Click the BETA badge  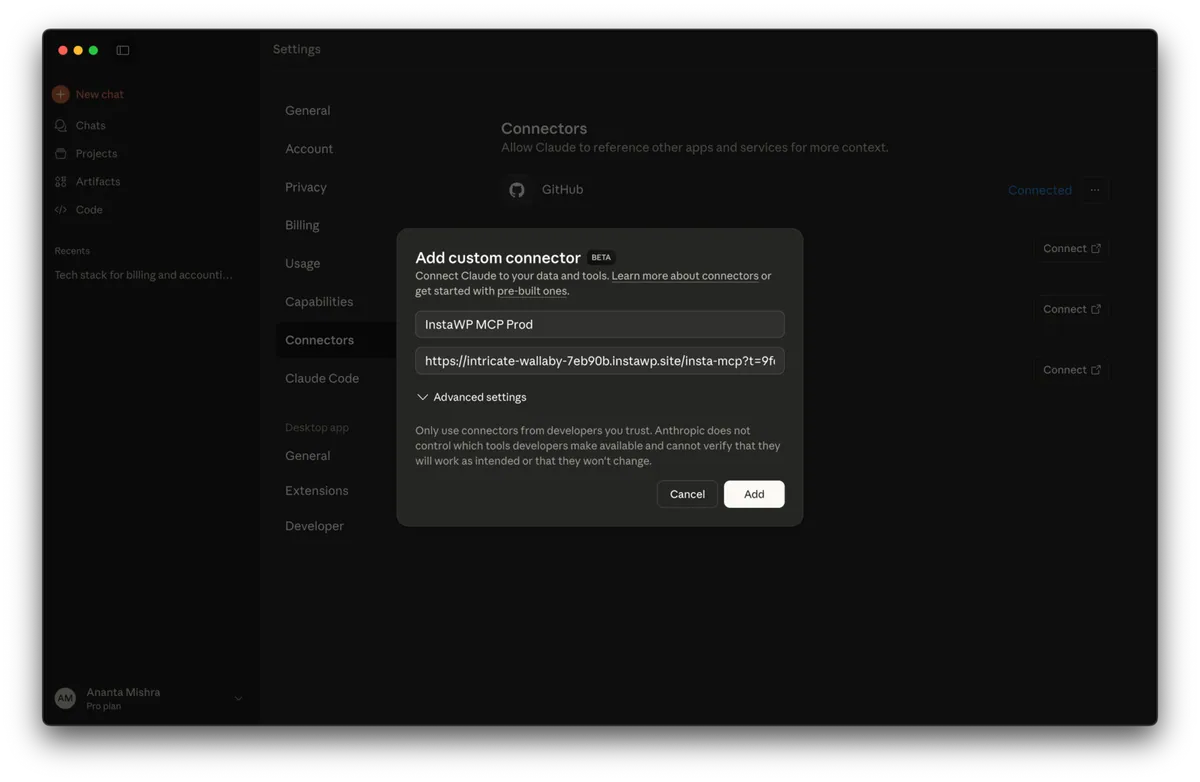coord(601,257)
